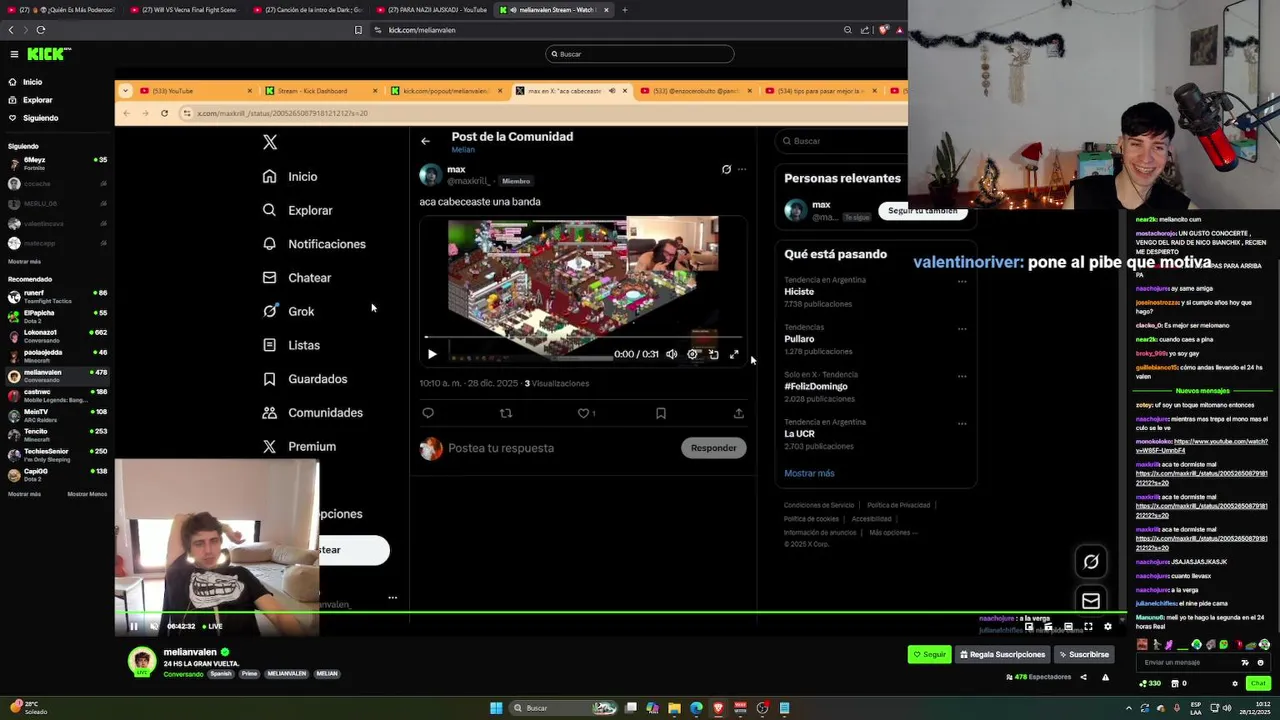Play the video in max's X post
This screenshot has height=720, width=1280.
pyautogui.click(x=432, y=354)
